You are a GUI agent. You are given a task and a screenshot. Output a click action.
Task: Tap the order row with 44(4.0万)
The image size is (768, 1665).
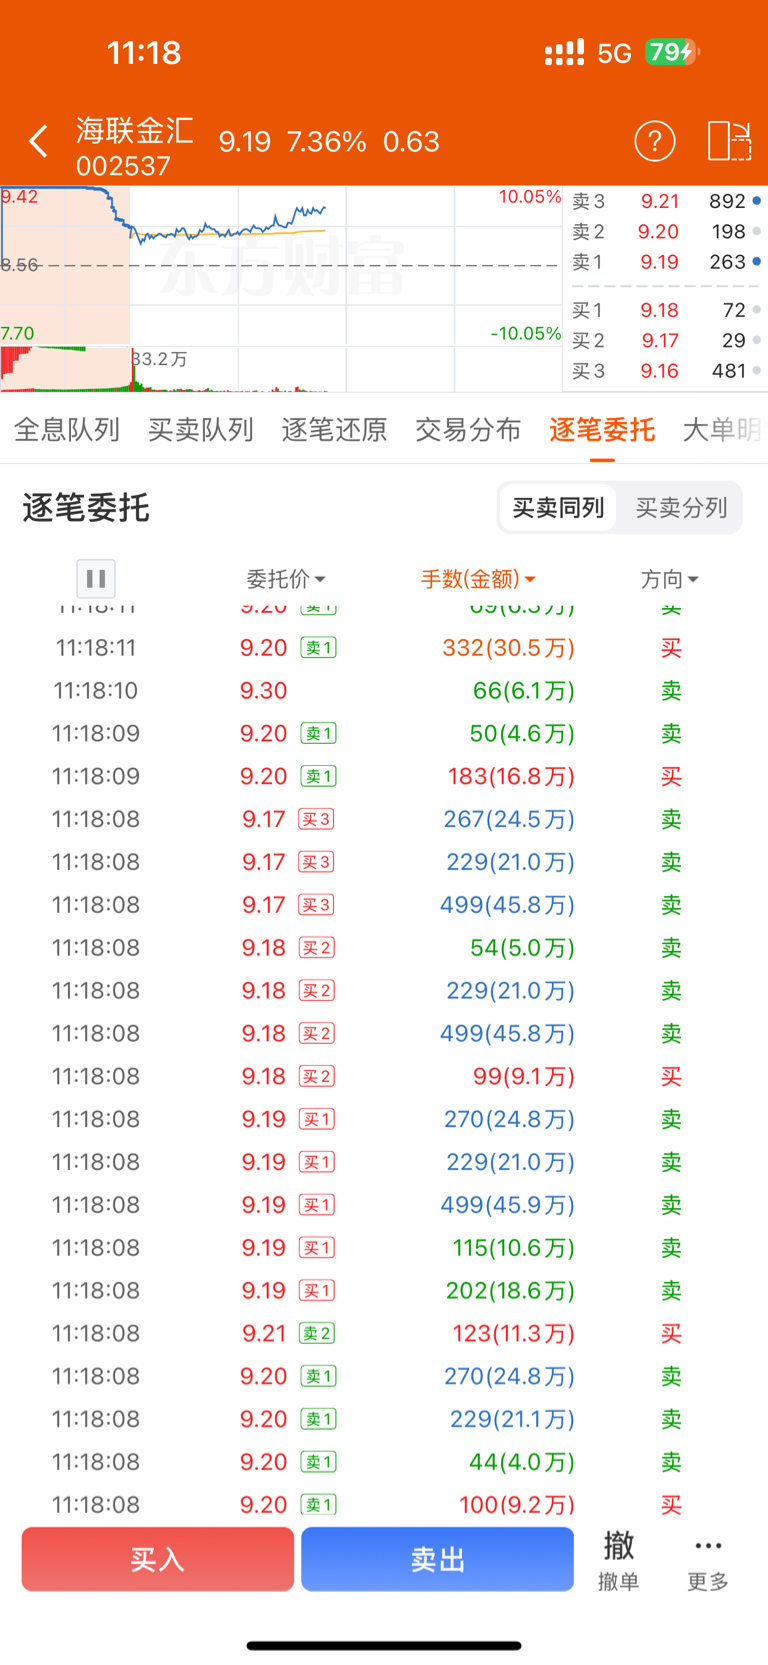point(384,1462)
